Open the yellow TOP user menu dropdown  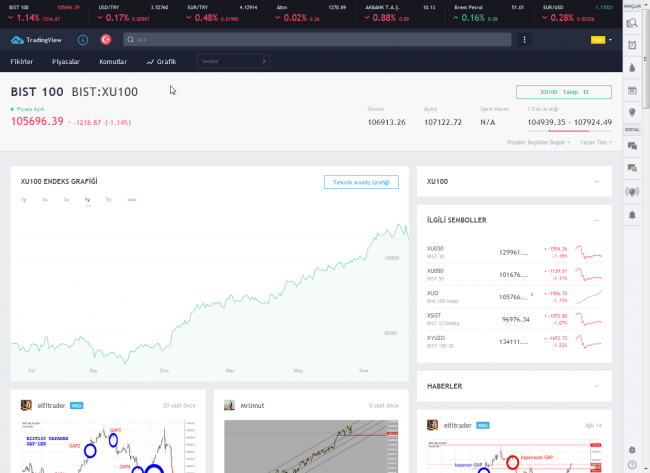(601, 40)
